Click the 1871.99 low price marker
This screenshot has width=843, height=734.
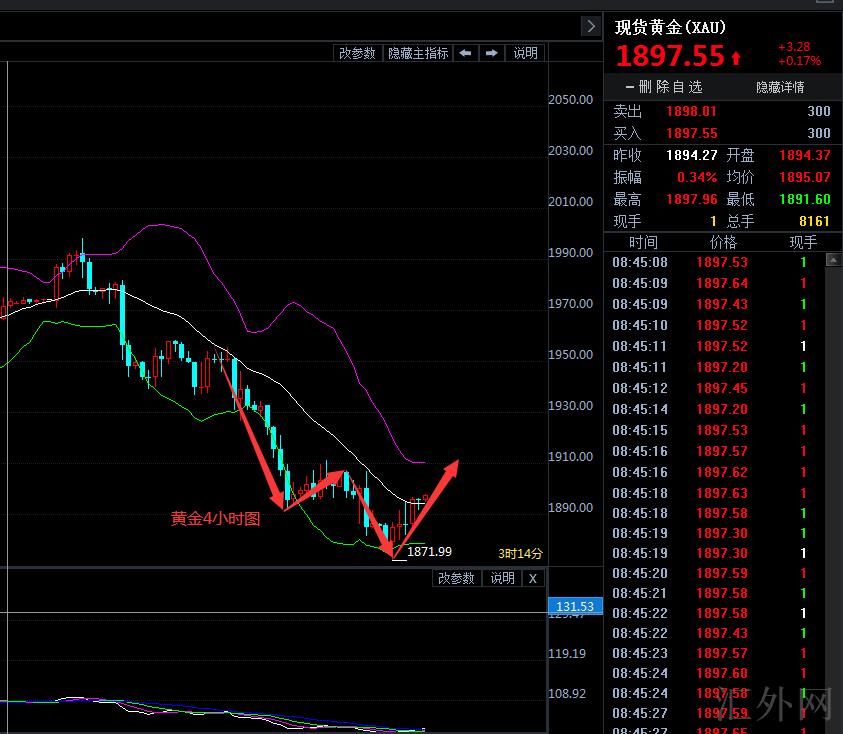point(429,551)
